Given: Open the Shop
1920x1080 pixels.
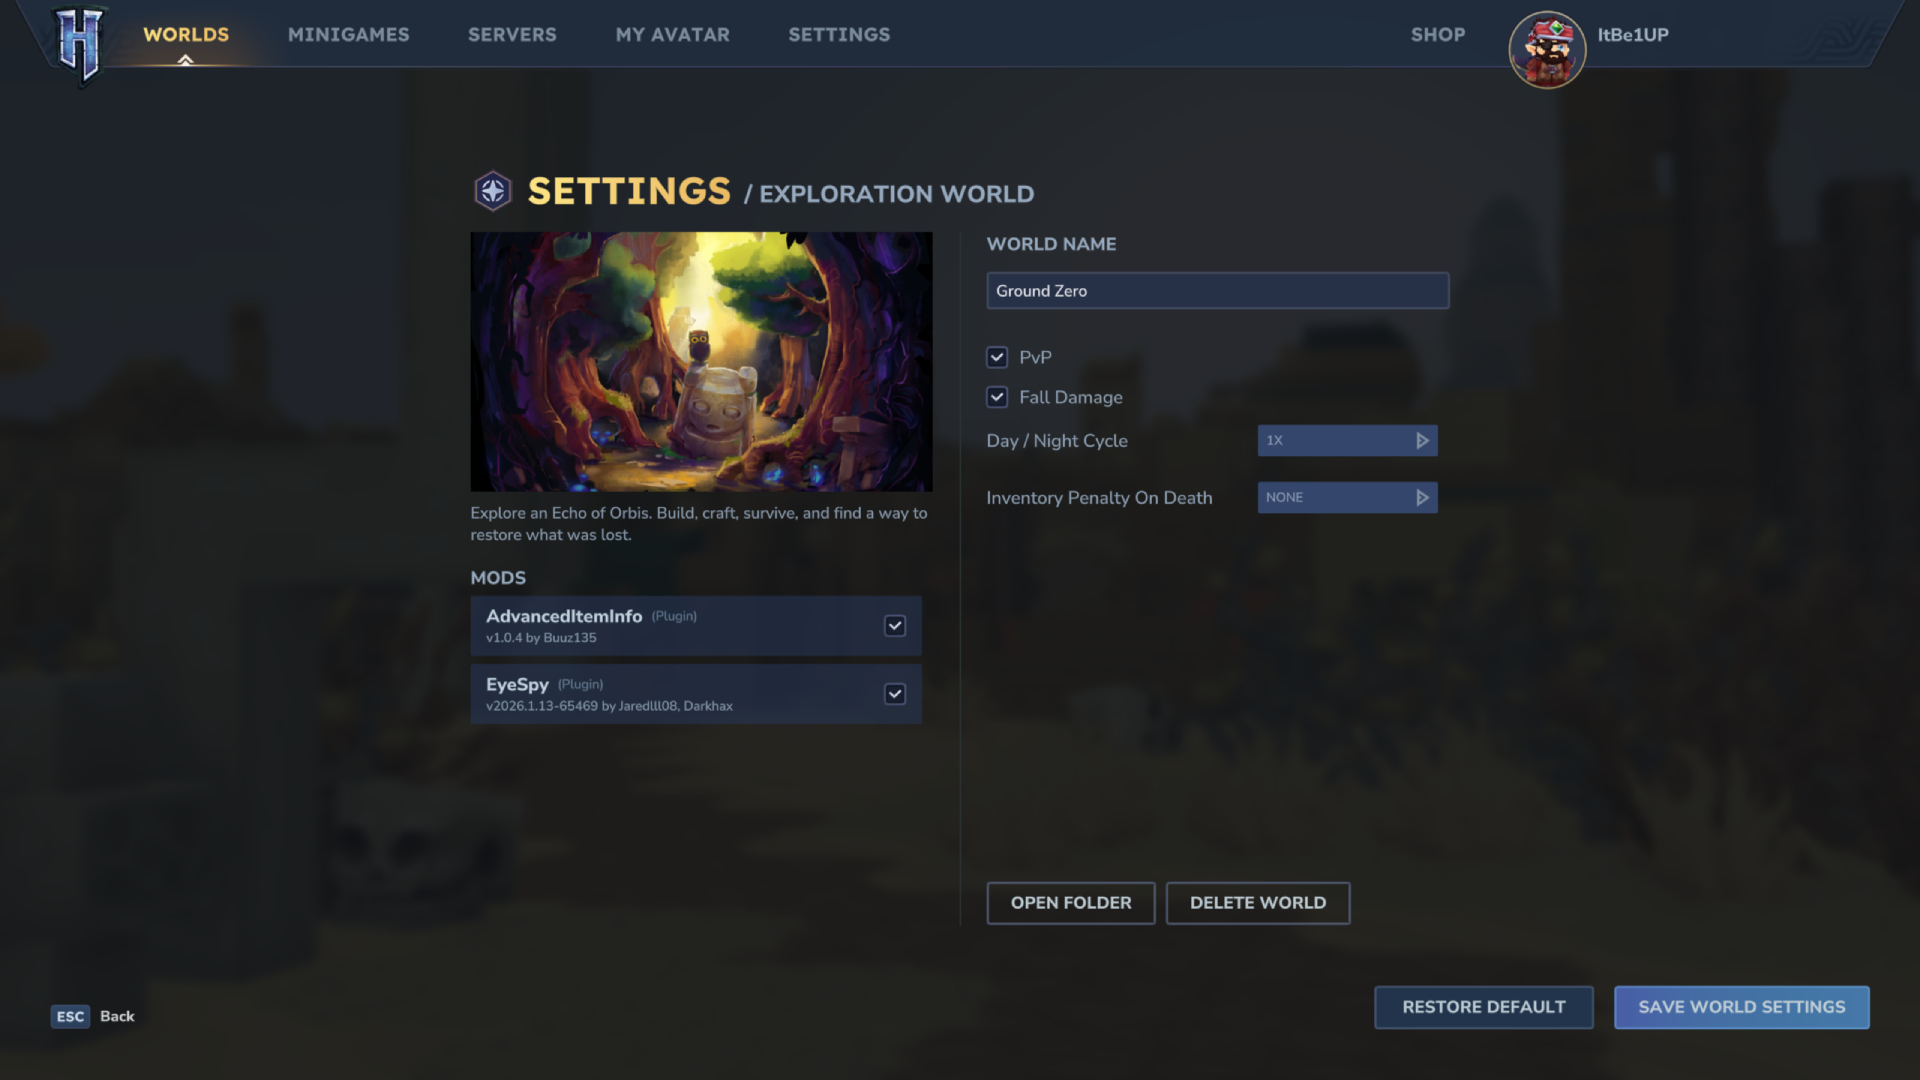Looking at the screenshot, I should coord(1438,34).
